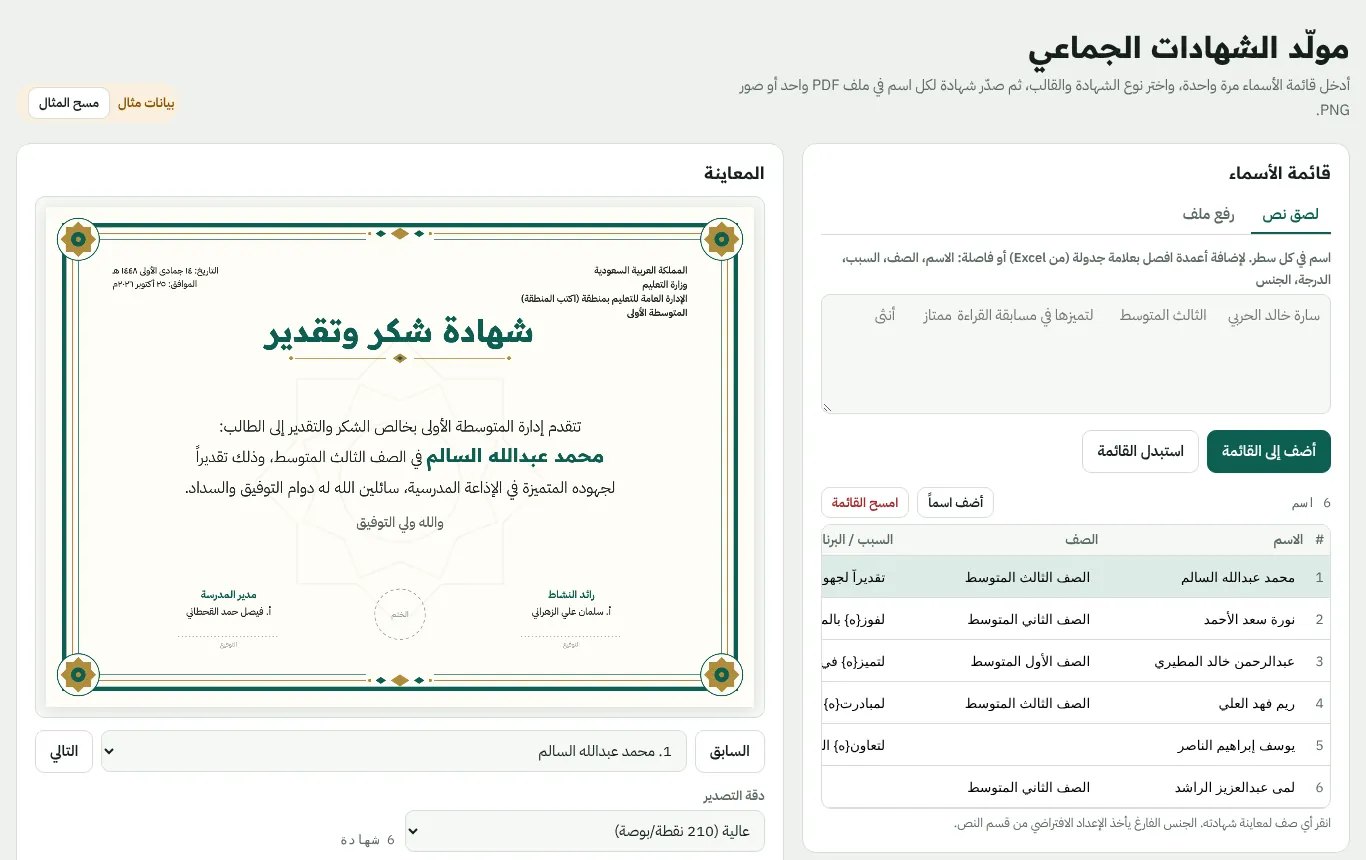This screenshot has width=1366, height=860.
Task: Click the مسح المثال button
Action: point(69,103)
